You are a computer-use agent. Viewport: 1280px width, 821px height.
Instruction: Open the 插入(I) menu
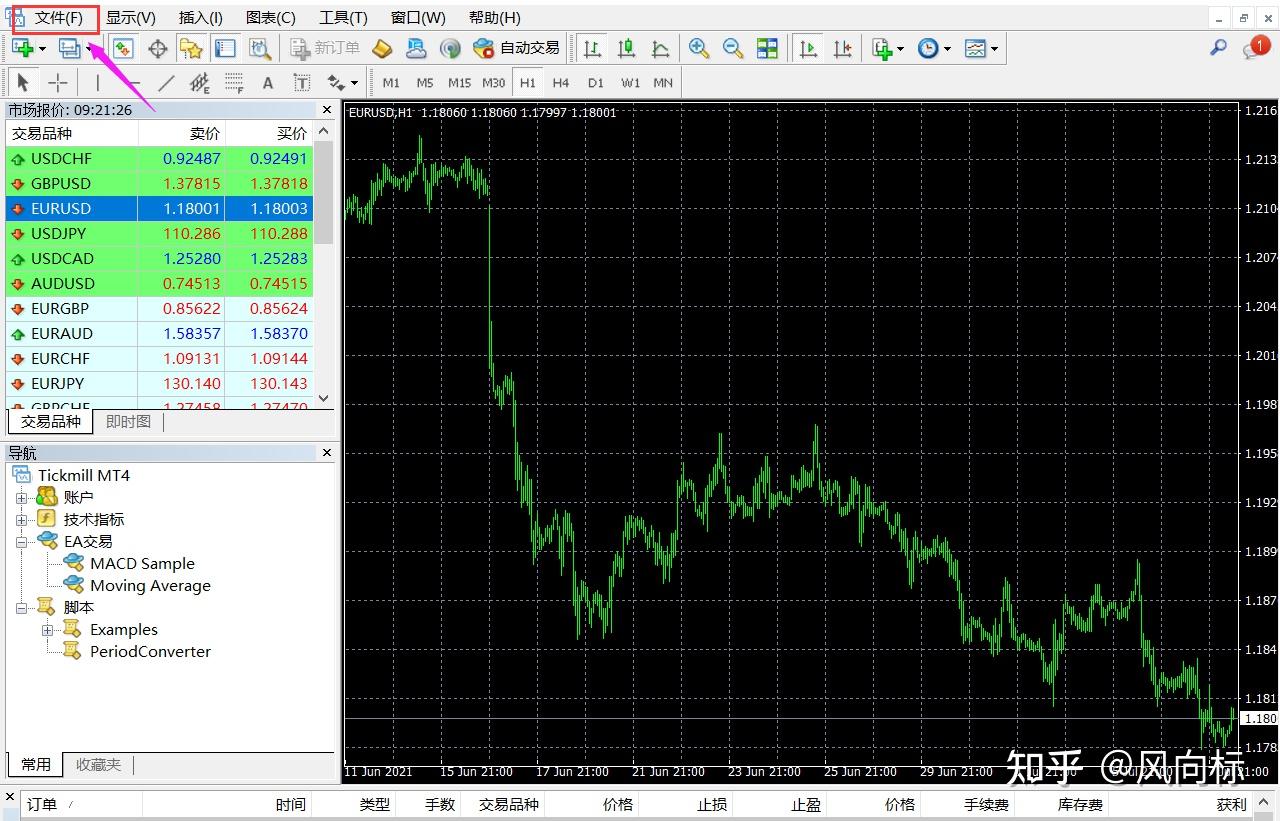(201, 18)
